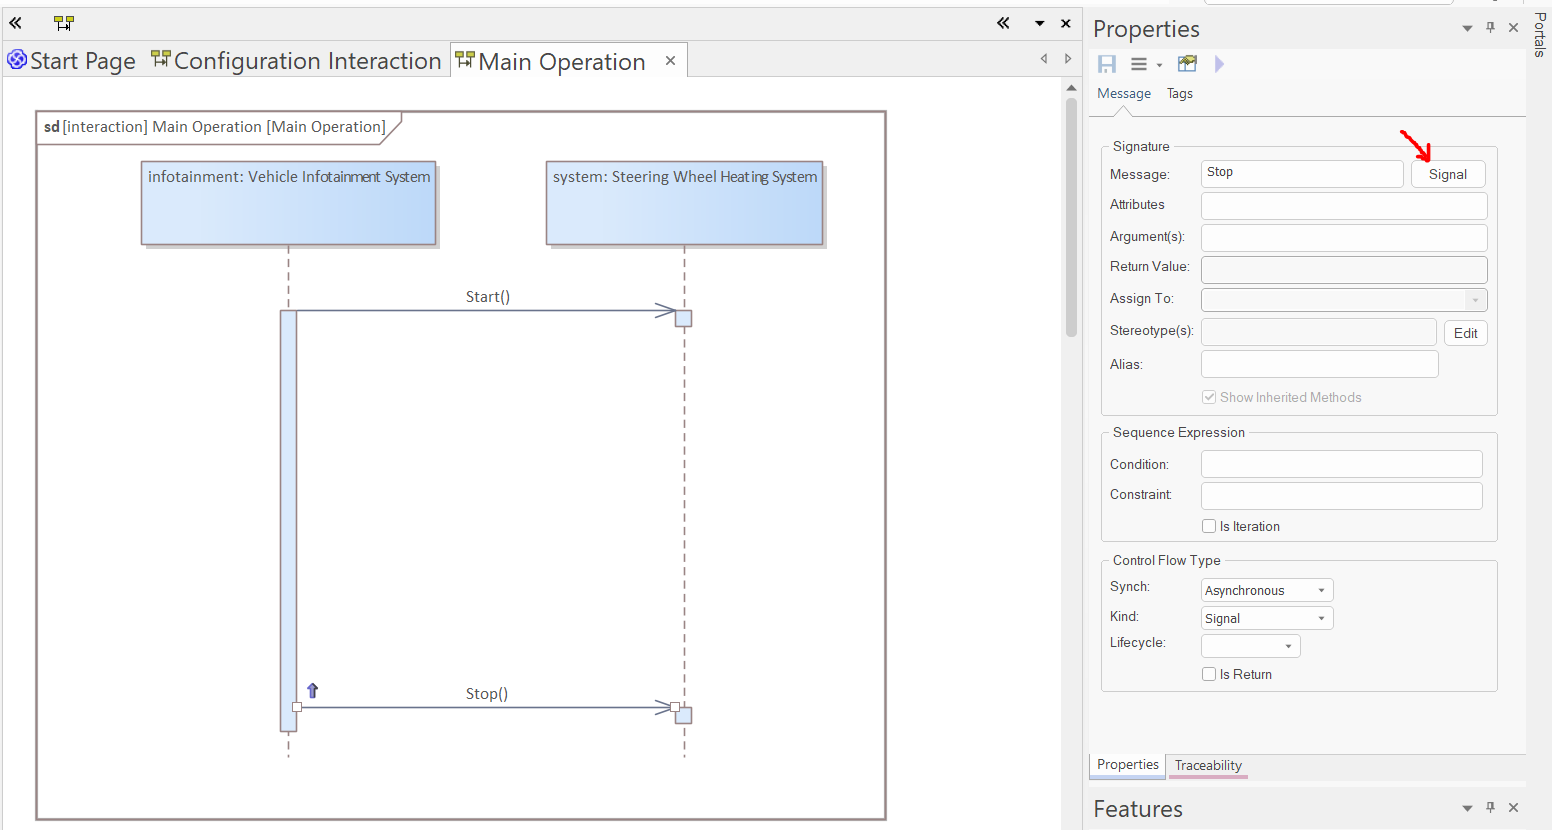Click the small up arrow near Stop message
The height and width of the screenshot is (830, 1552).
312,690
